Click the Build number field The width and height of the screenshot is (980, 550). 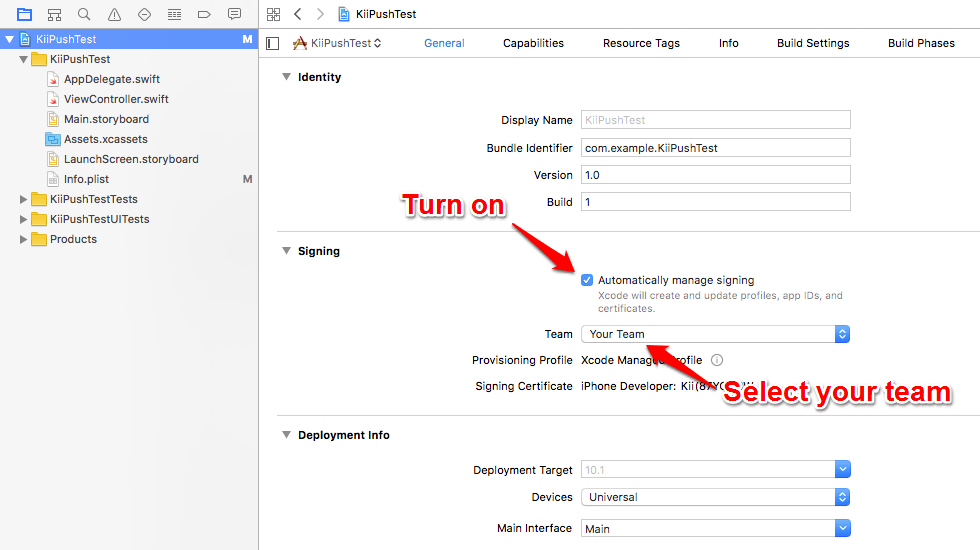pos(716,202)
